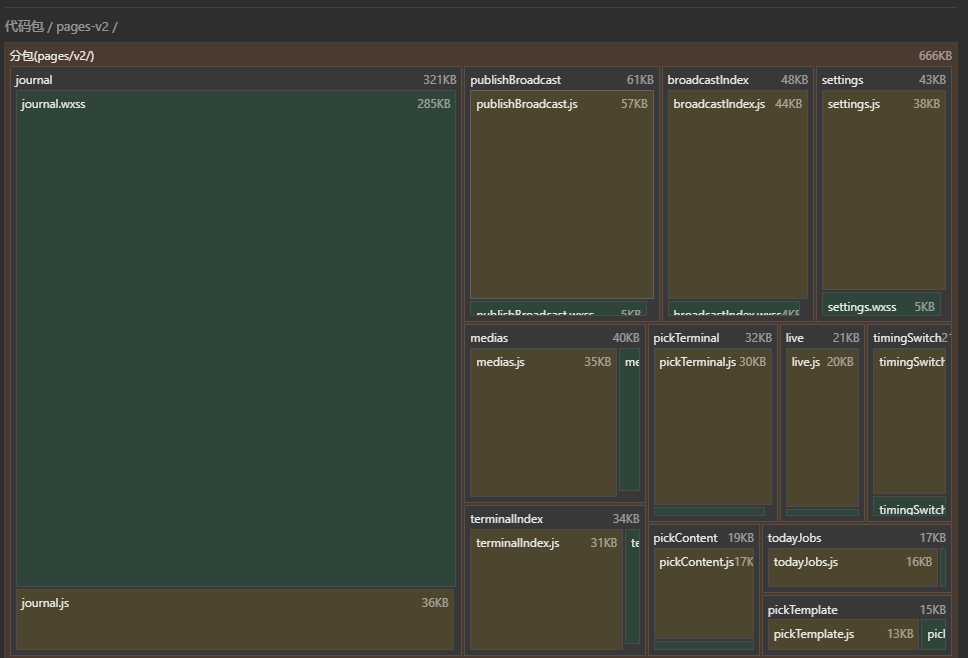This screenshot has height=658, width=968.
Task: Select the settings.wxss block
Action: tap(881, 305)
